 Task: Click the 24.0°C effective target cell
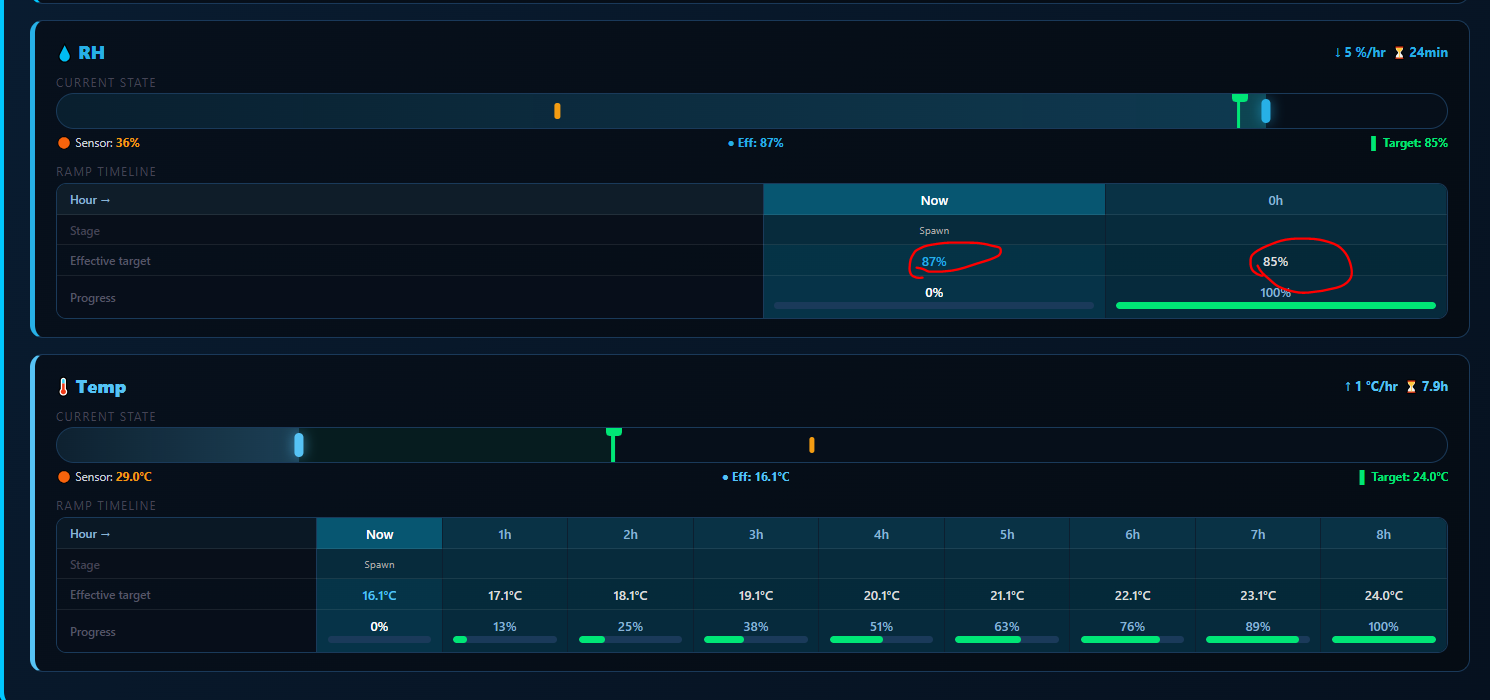point(1383,595)
